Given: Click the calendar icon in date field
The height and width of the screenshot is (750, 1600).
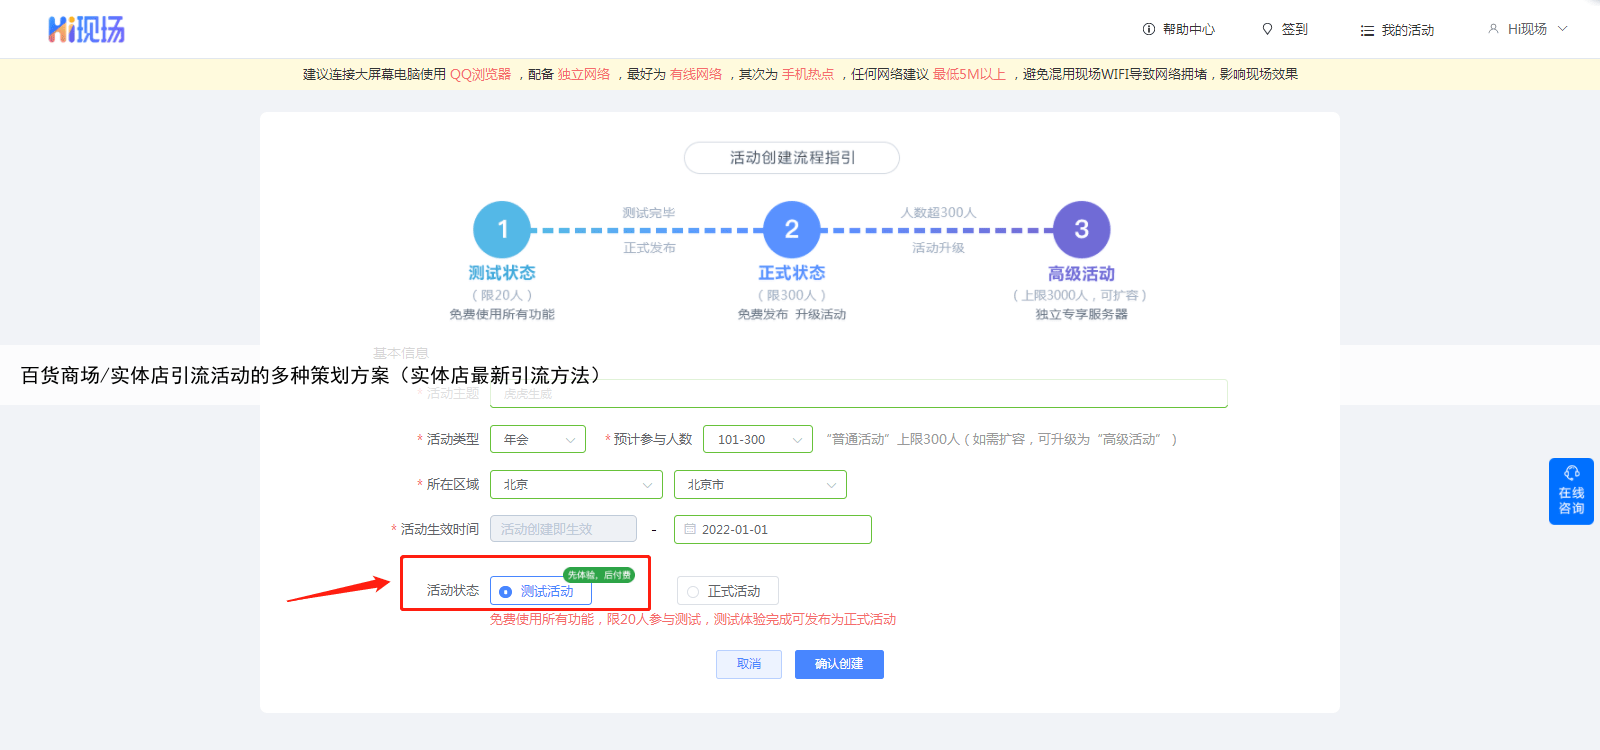Looking at the screenshot, I should (690, 529).
